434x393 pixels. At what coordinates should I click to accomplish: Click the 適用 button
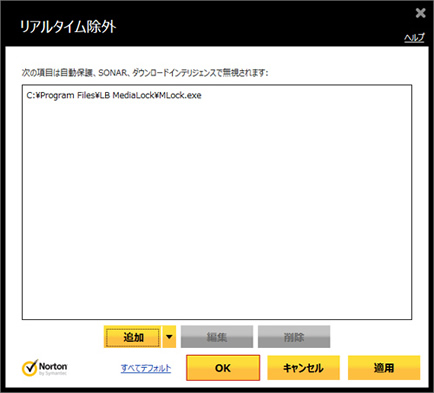coord(384,368)
